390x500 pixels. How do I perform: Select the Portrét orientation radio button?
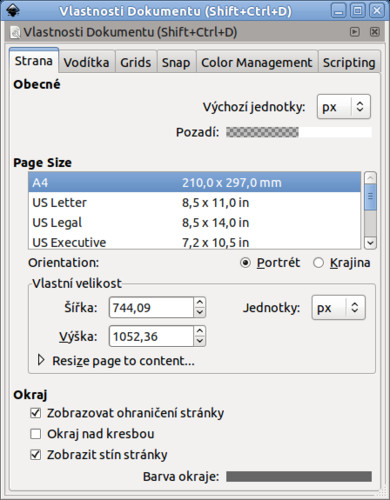click(x=245, y=263)
